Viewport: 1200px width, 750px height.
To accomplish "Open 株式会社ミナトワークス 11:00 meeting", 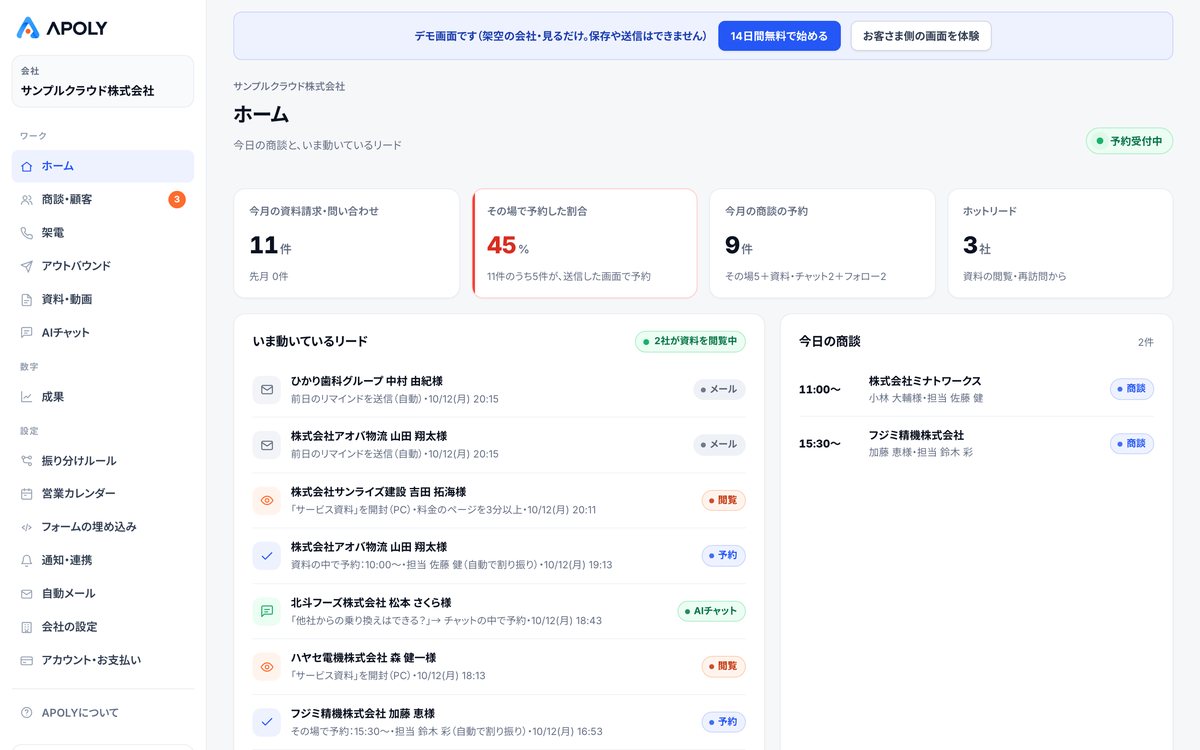I will tap(976, 389).
